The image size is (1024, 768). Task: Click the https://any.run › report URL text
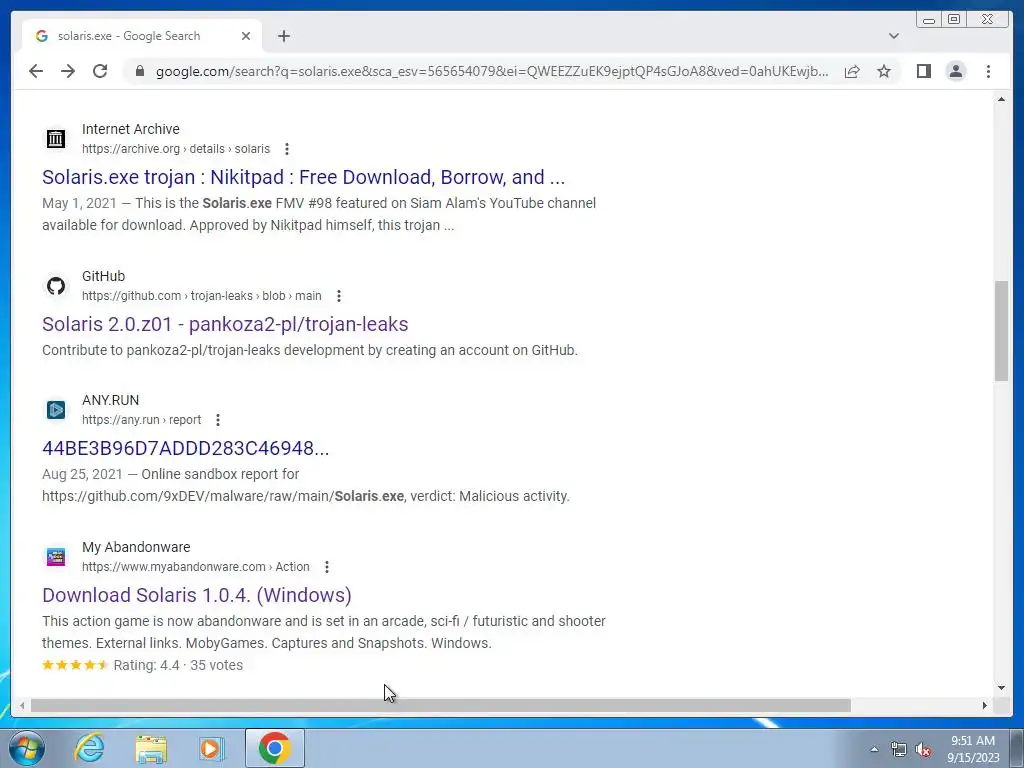pos(141,420)
